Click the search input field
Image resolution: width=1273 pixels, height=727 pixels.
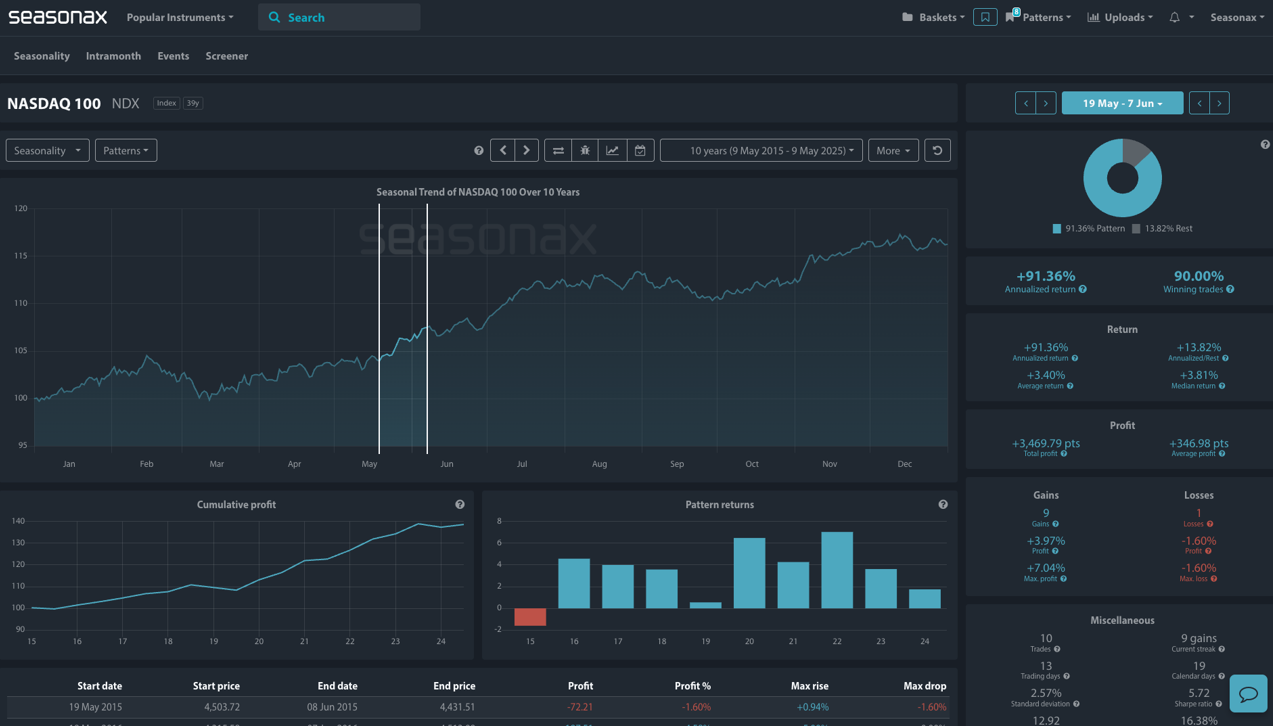coord(339,17)
